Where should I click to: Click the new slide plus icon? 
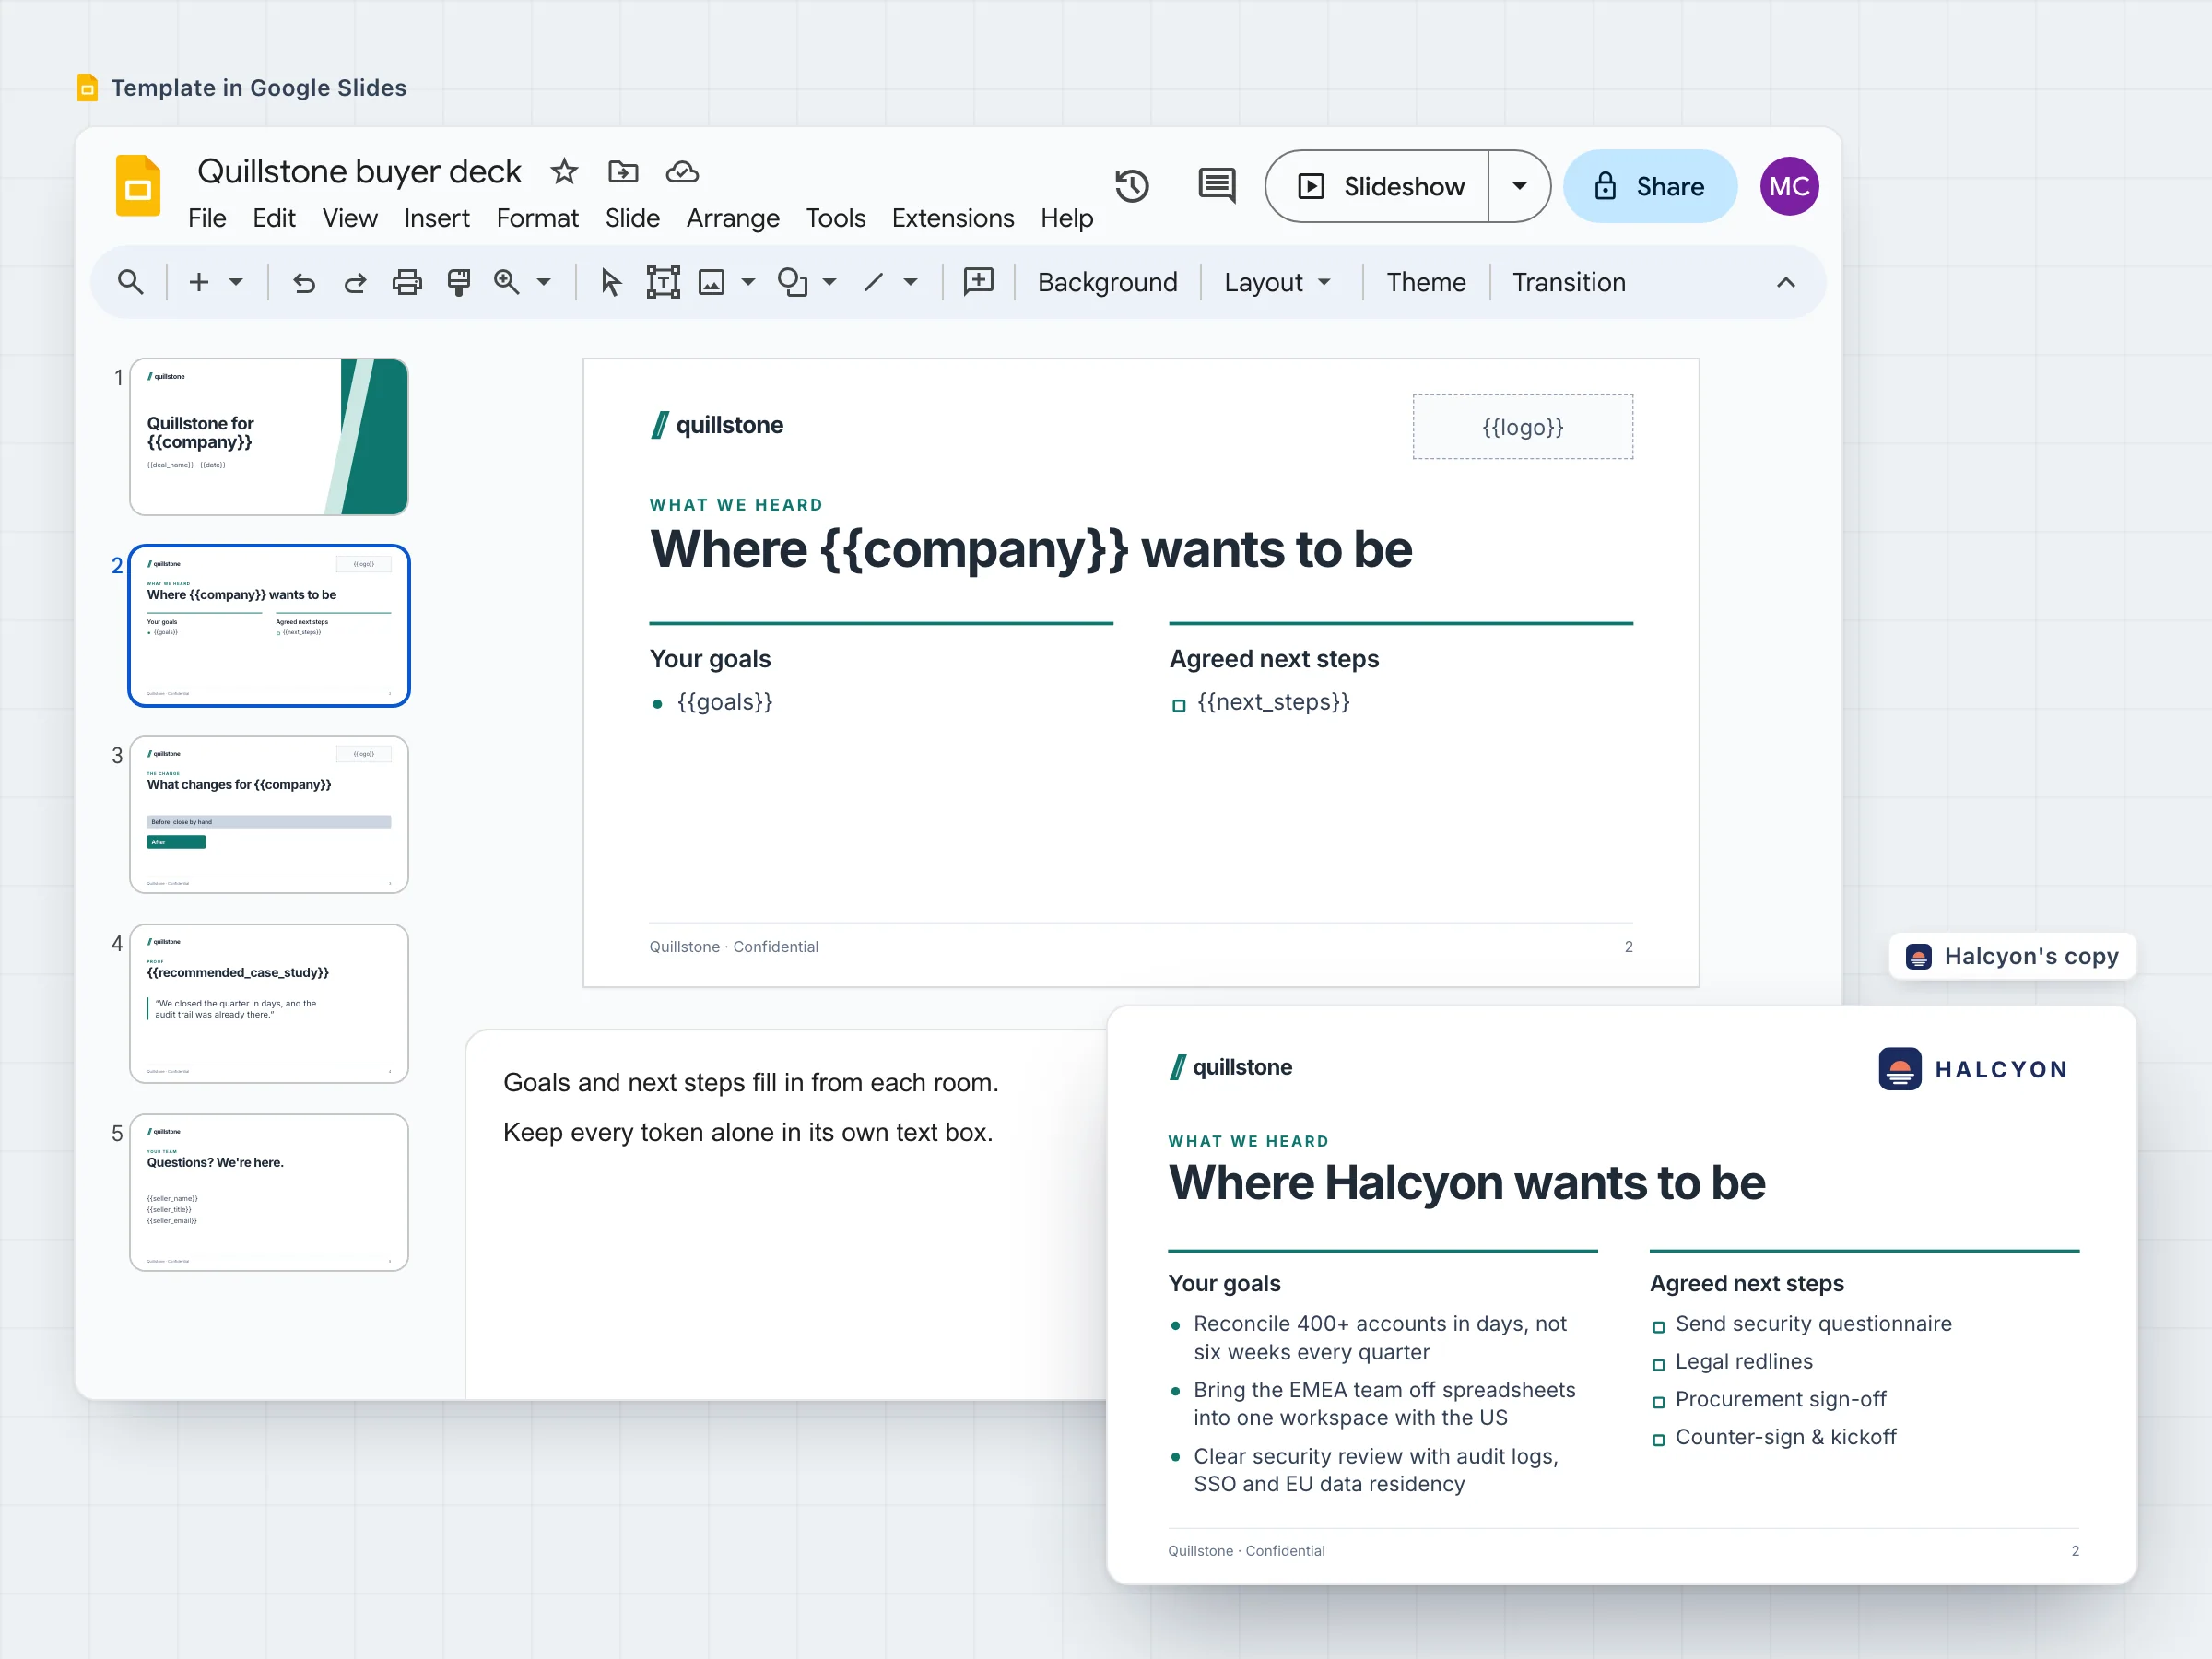[199, 283]
